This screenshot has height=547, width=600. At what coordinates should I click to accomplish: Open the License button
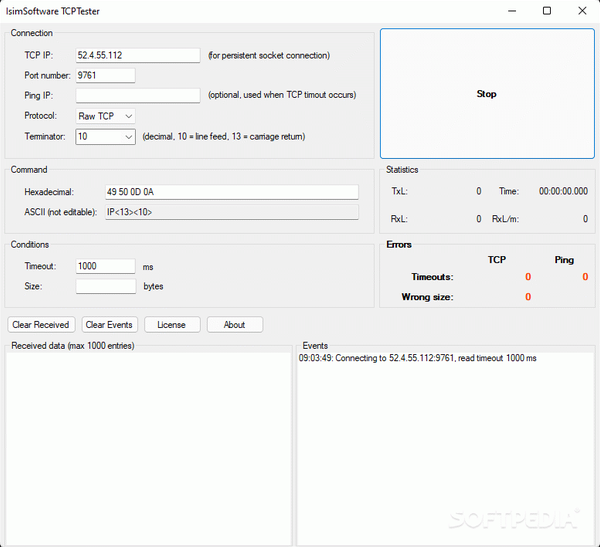tap(172, 325)
